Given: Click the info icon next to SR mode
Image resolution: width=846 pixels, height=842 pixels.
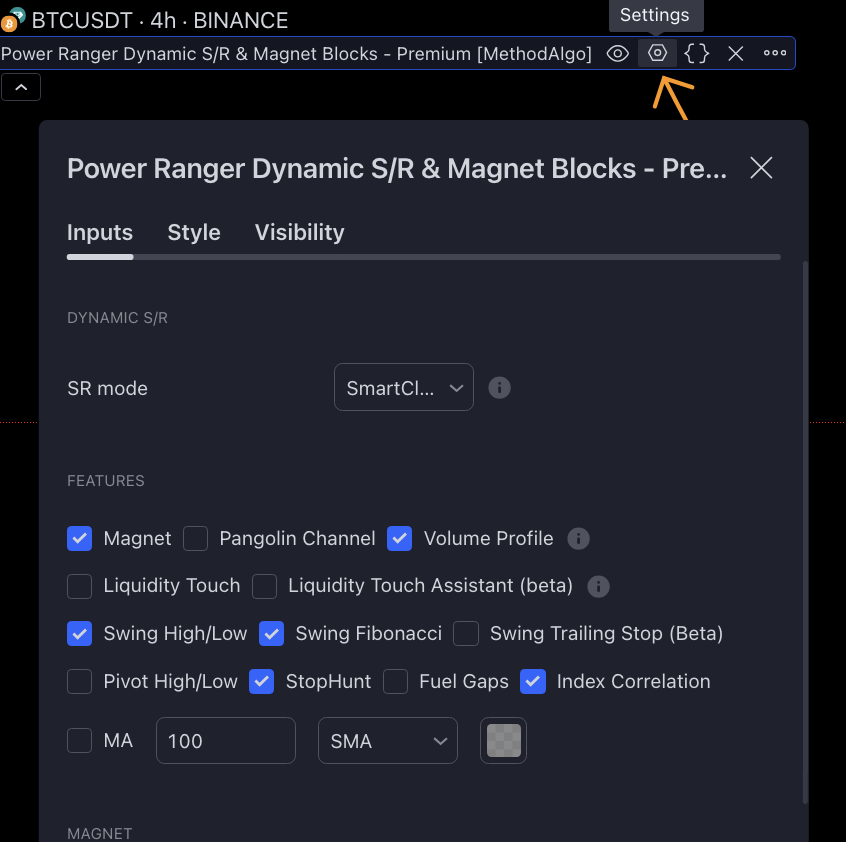Looking at the screenshot, I should pos(500,387).
